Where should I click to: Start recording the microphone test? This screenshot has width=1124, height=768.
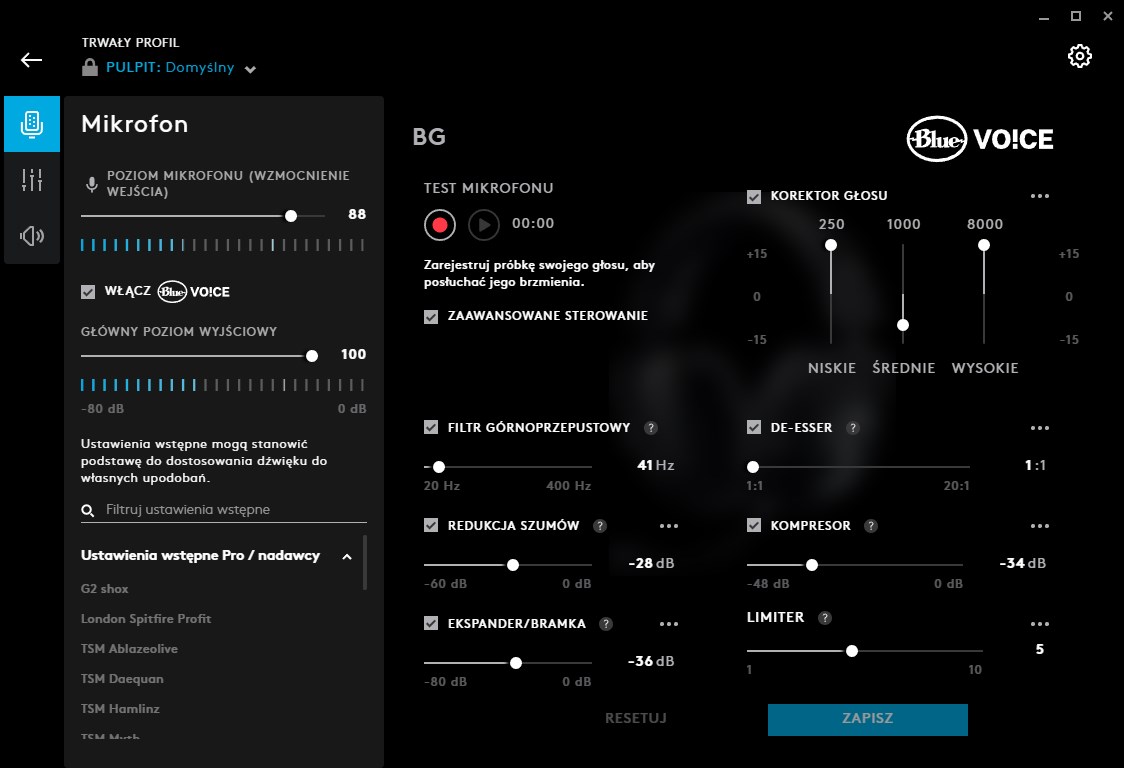439,225
